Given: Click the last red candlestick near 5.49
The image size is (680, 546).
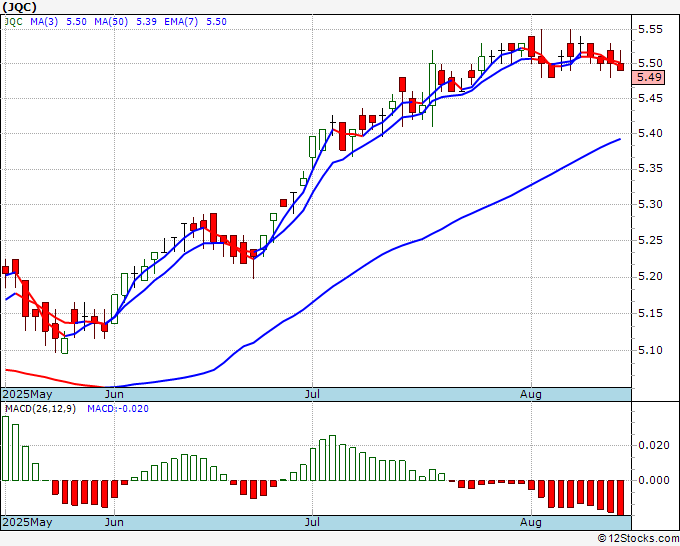Looking at the screenshot, I should (621, 67).
